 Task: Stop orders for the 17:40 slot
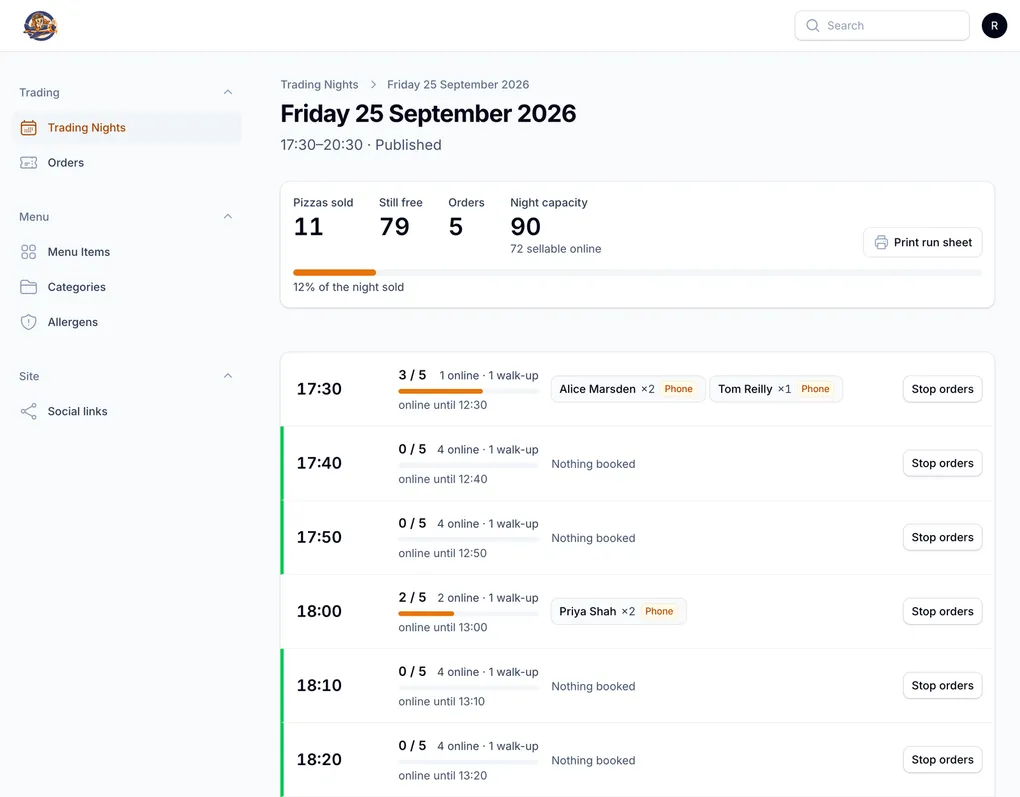(x=942, y=463)
